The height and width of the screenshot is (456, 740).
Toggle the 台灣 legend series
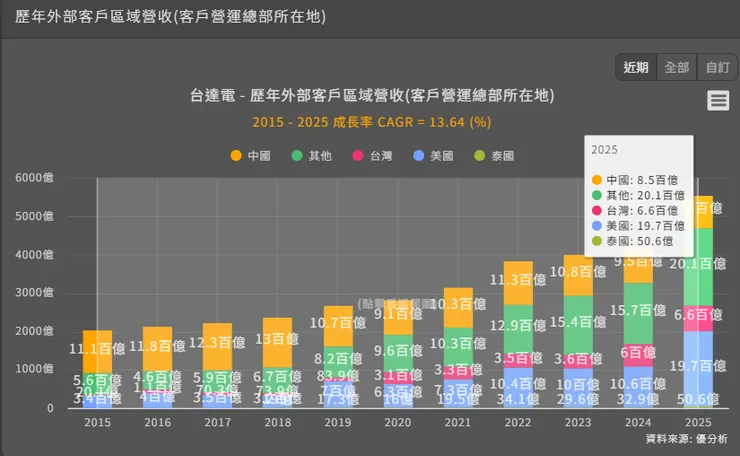point(372,156)
